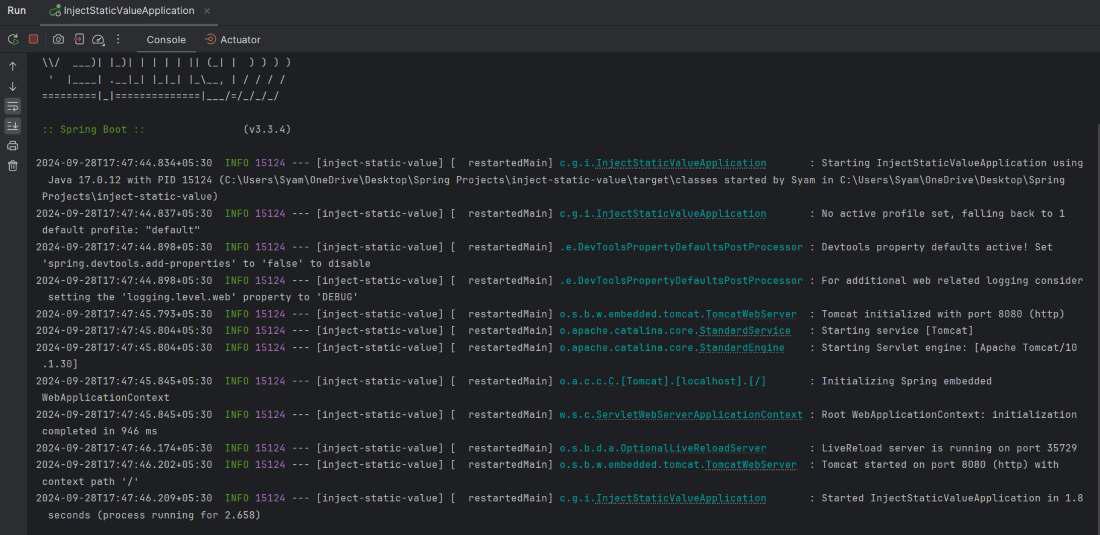Jump down with the down arrow icon
Screen dimensions: 1100x535
pyautogui.click(x=13, y=87)
